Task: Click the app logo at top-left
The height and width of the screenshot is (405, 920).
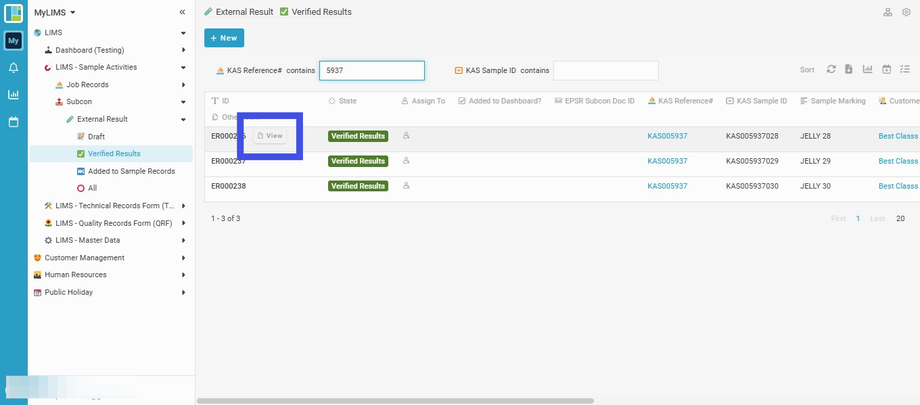Action: [13, 13]
